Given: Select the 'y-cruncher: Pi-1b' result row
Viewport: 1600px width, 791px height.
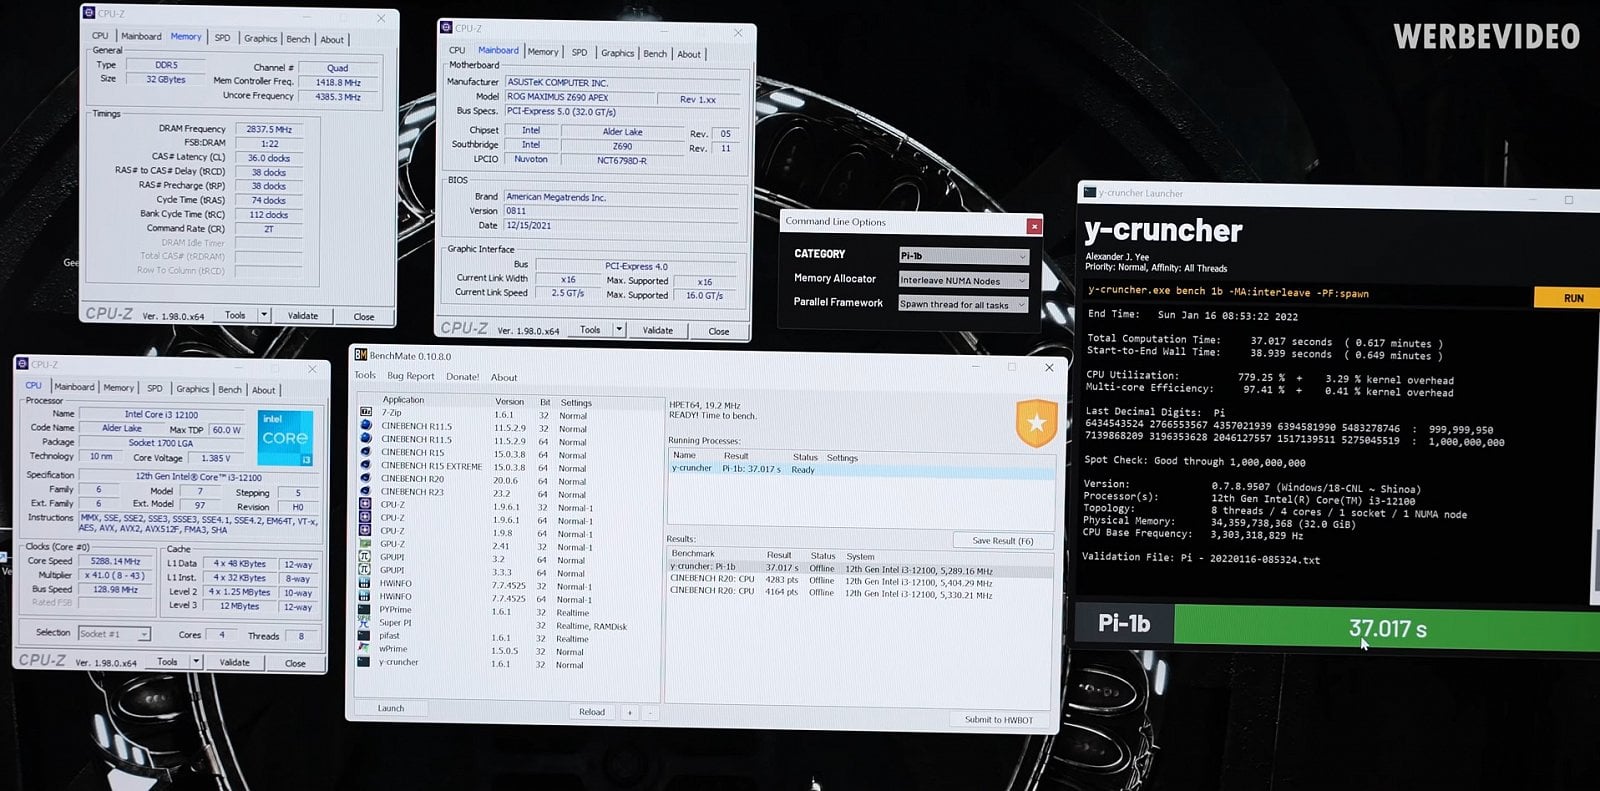Looking at the screenshot, I should coord(861,568).
